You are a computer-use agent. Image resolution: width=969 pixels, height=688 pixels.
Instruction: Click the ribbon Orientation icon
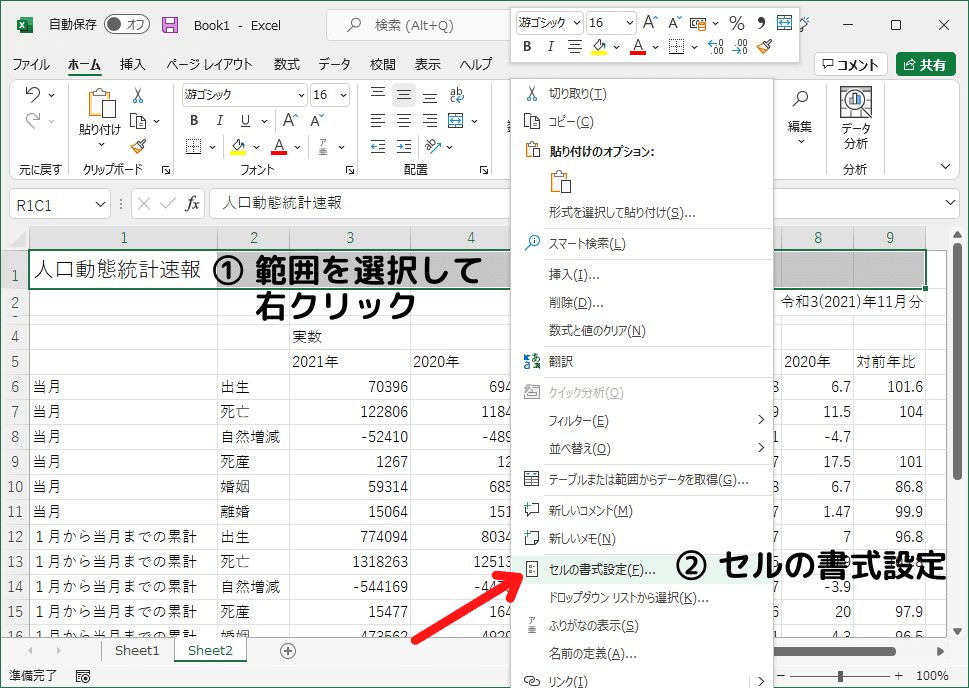[x=433, y=147]
